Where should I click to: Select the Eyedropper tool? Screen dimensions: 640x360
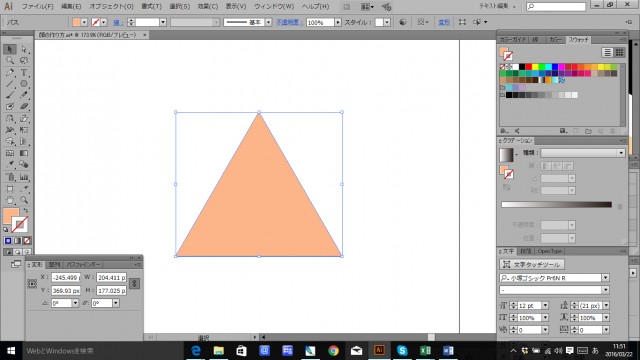click(10, 164)
